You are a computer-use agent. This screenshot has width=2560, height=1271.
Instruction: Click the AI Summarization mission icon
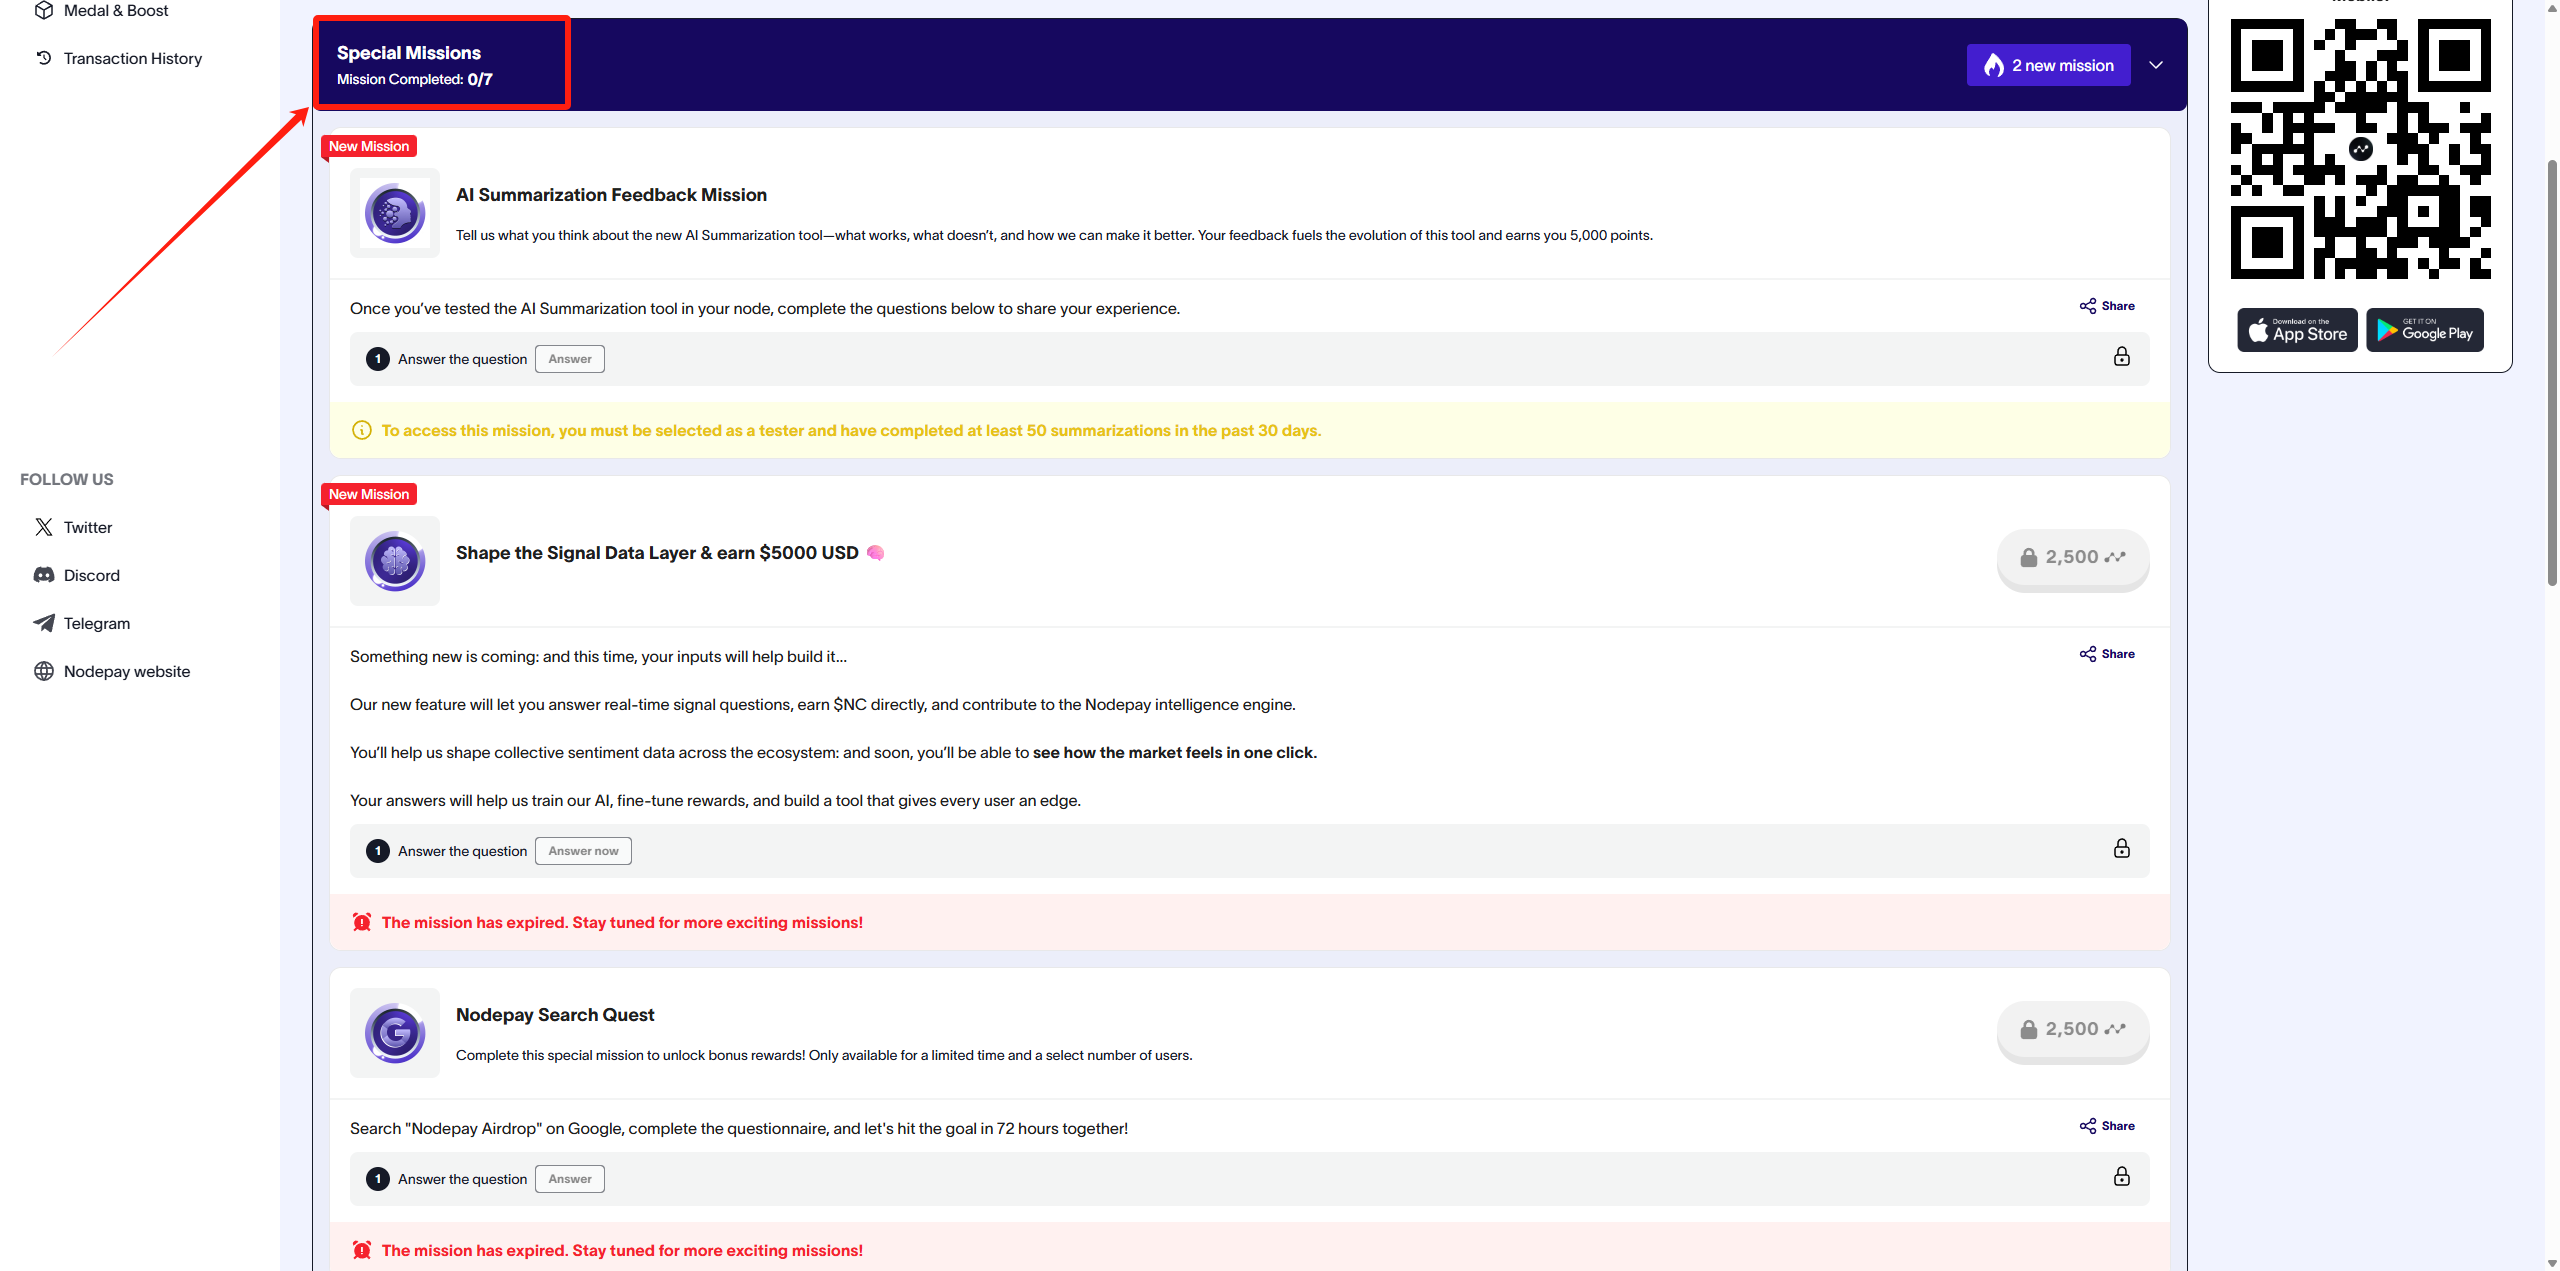[395, 213]
